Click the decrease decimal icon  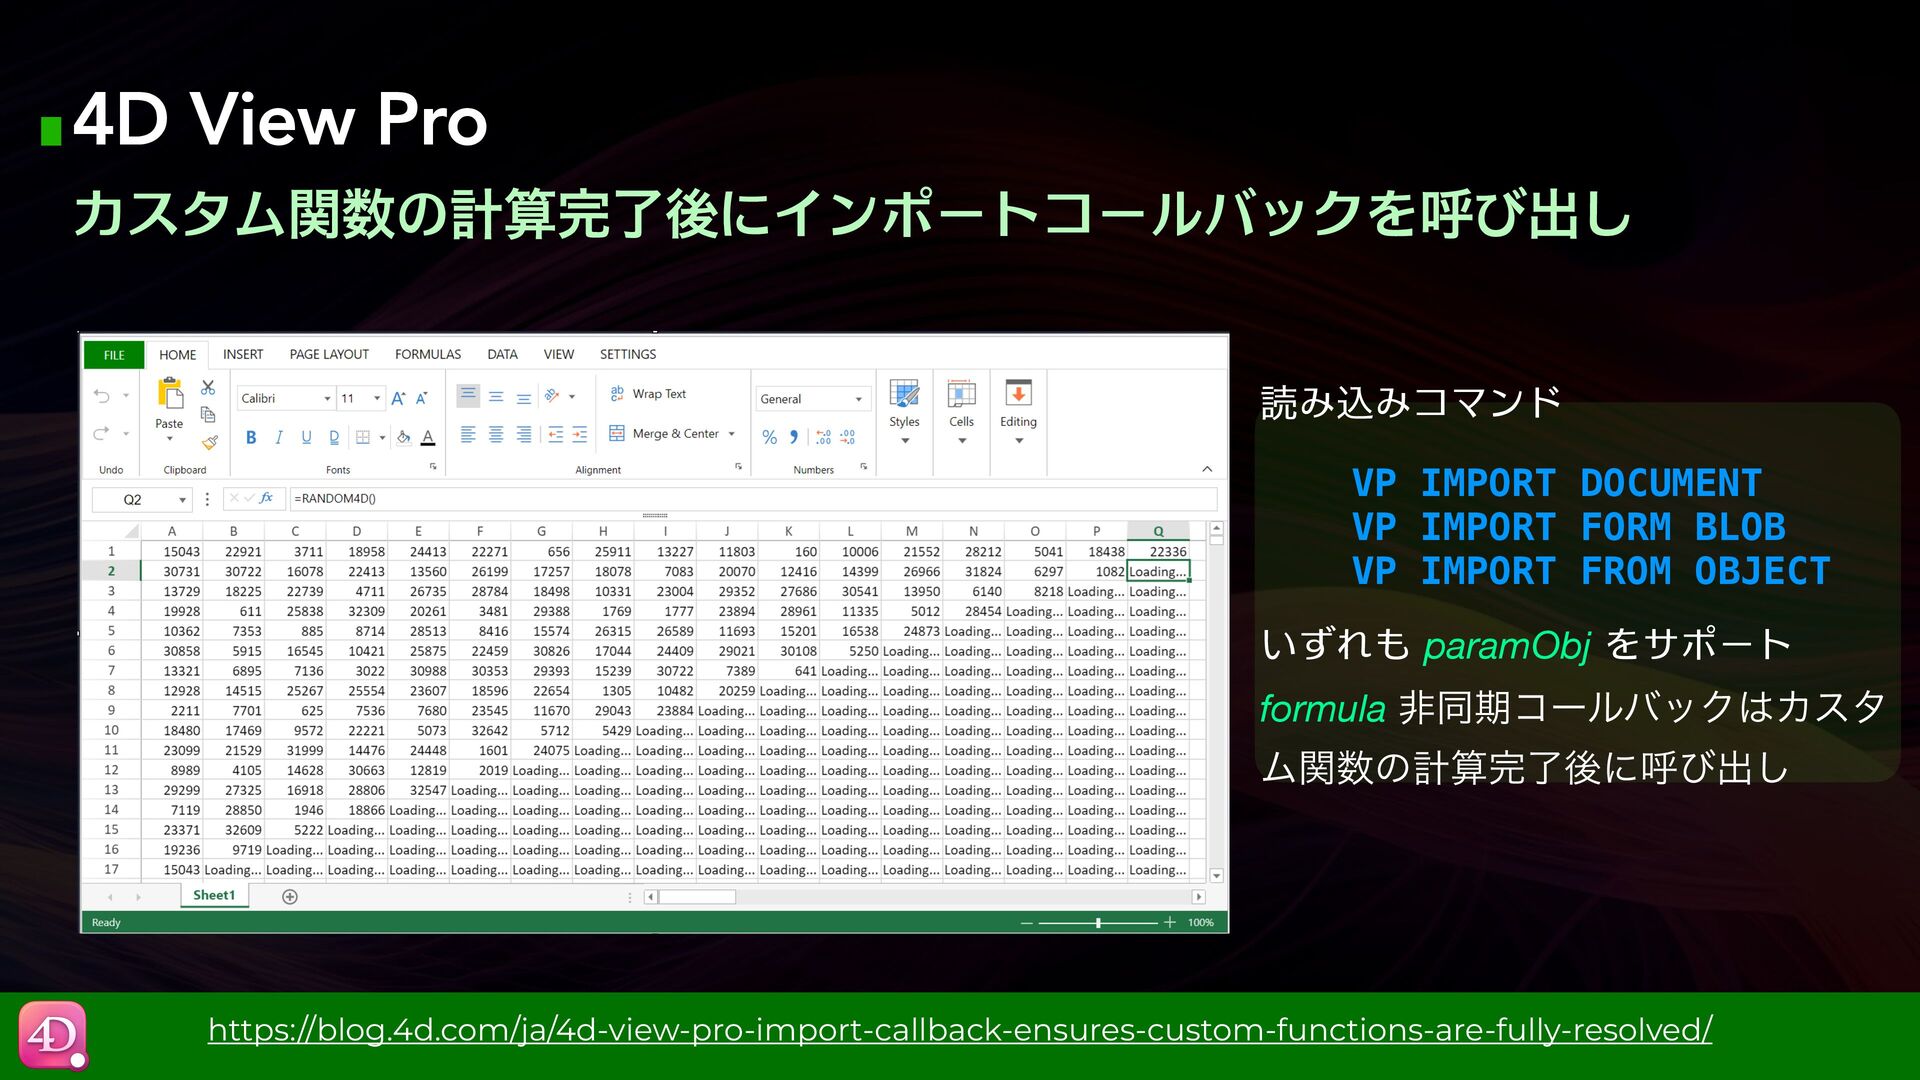(x=847, y=437)
